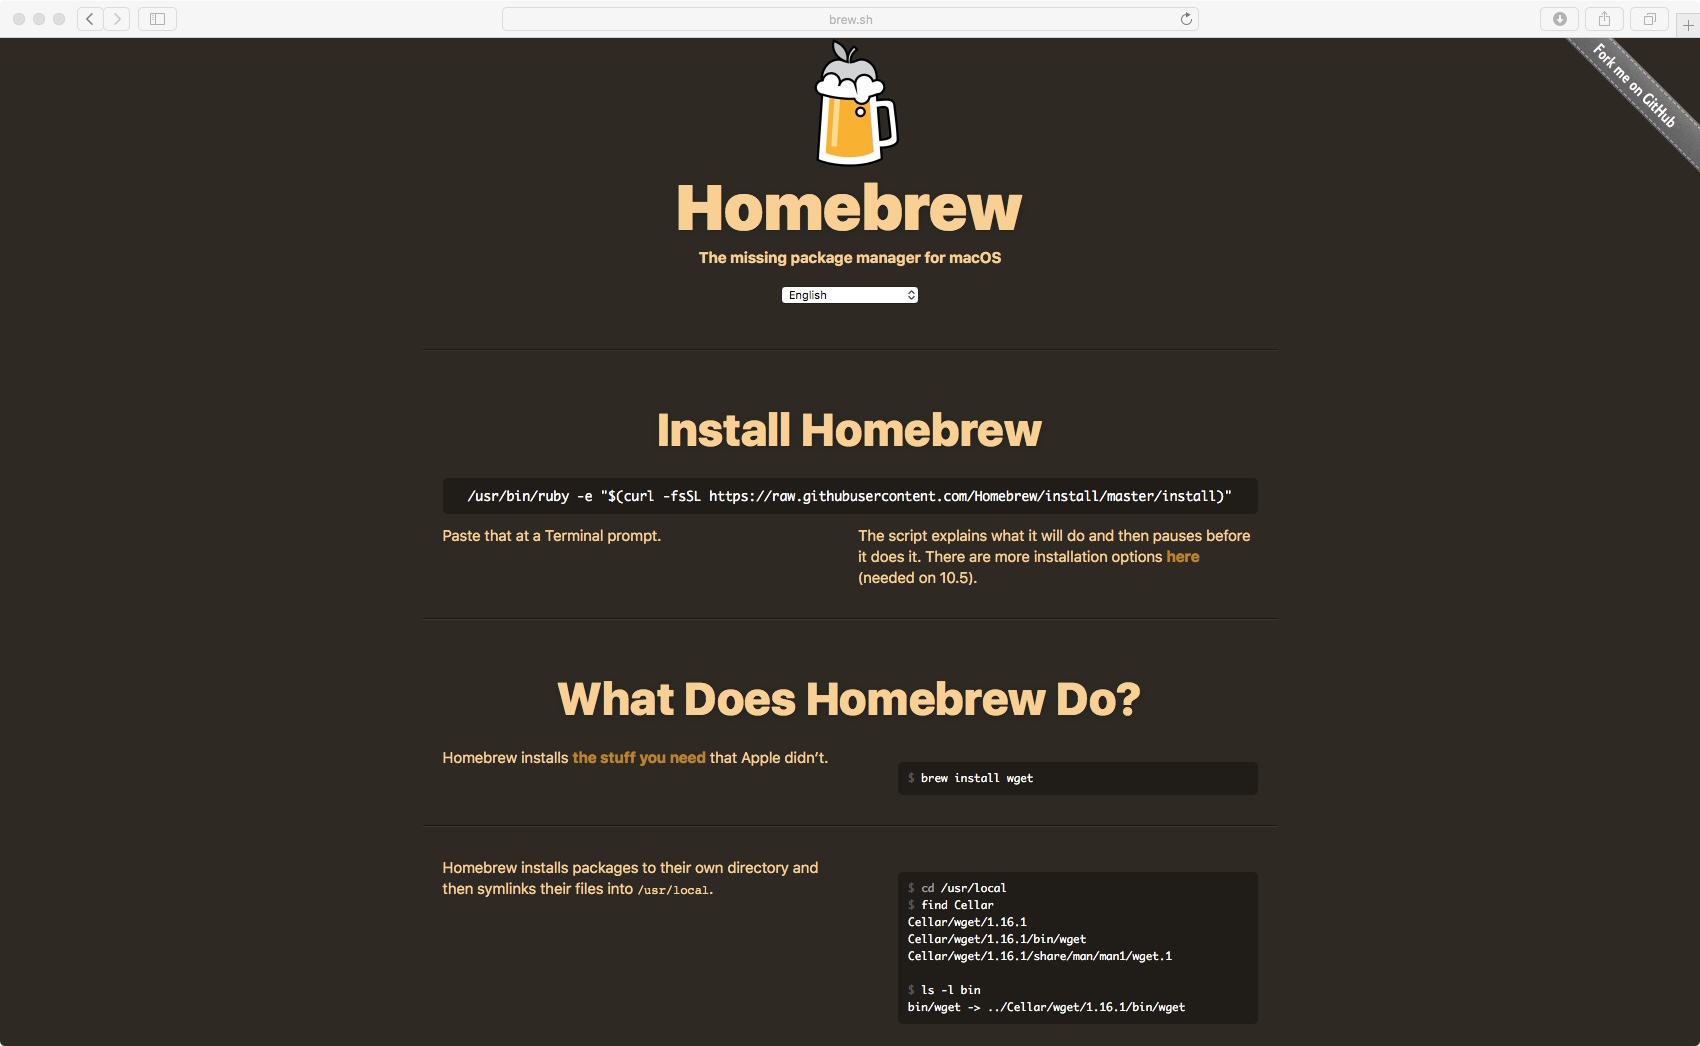The width and height of the screenshot is (1700, 1046).
Task: Go back with Safari's back arrow
Action: click(x=90, y=19)
